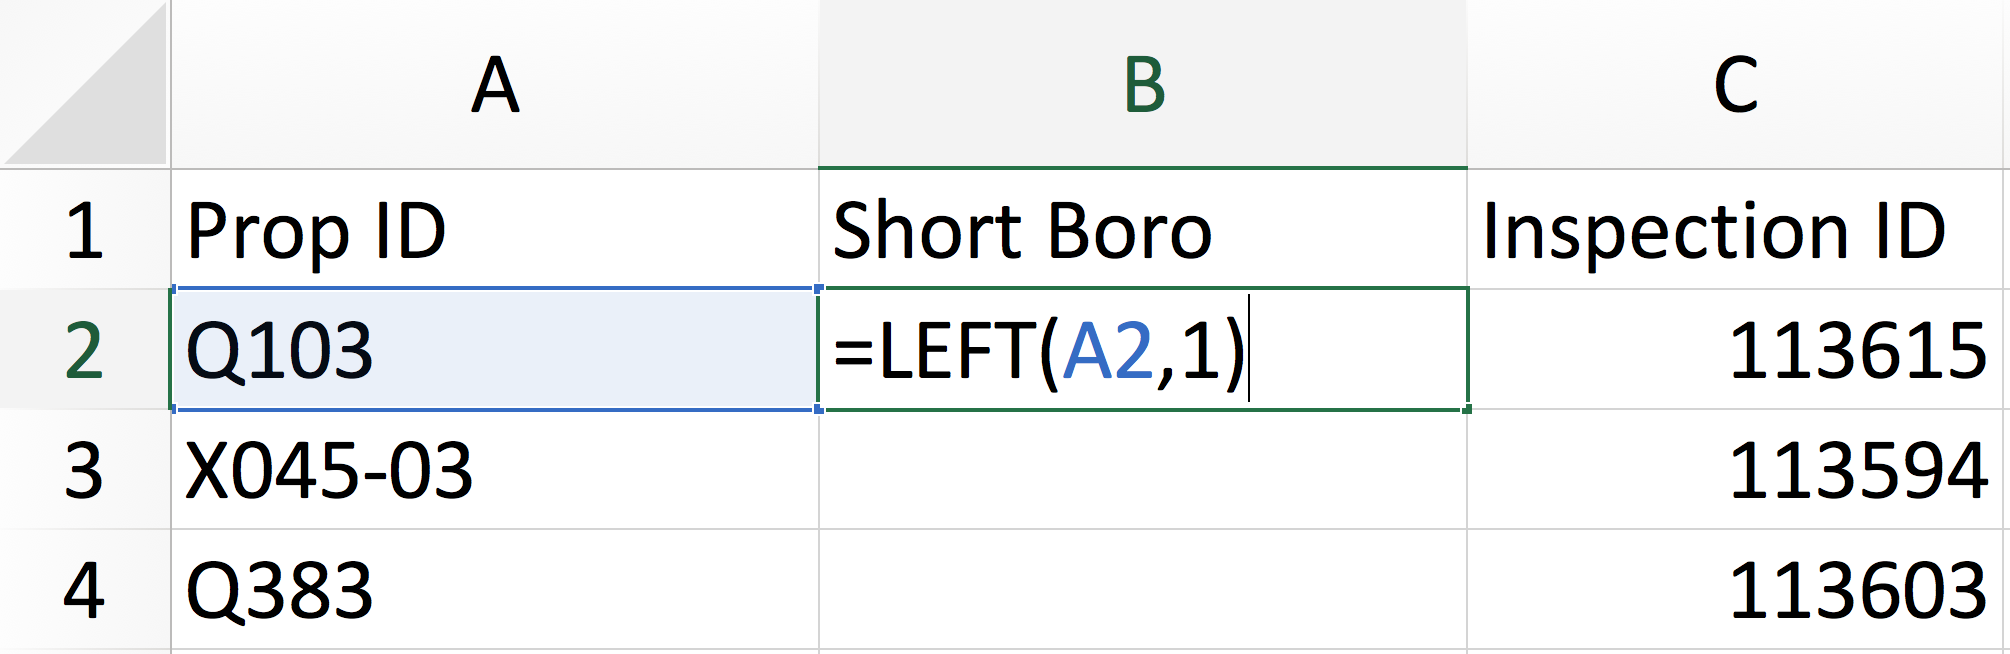Click cell containing X045-03
This screenshot has width=2010, height=654.
pos(495,469)
